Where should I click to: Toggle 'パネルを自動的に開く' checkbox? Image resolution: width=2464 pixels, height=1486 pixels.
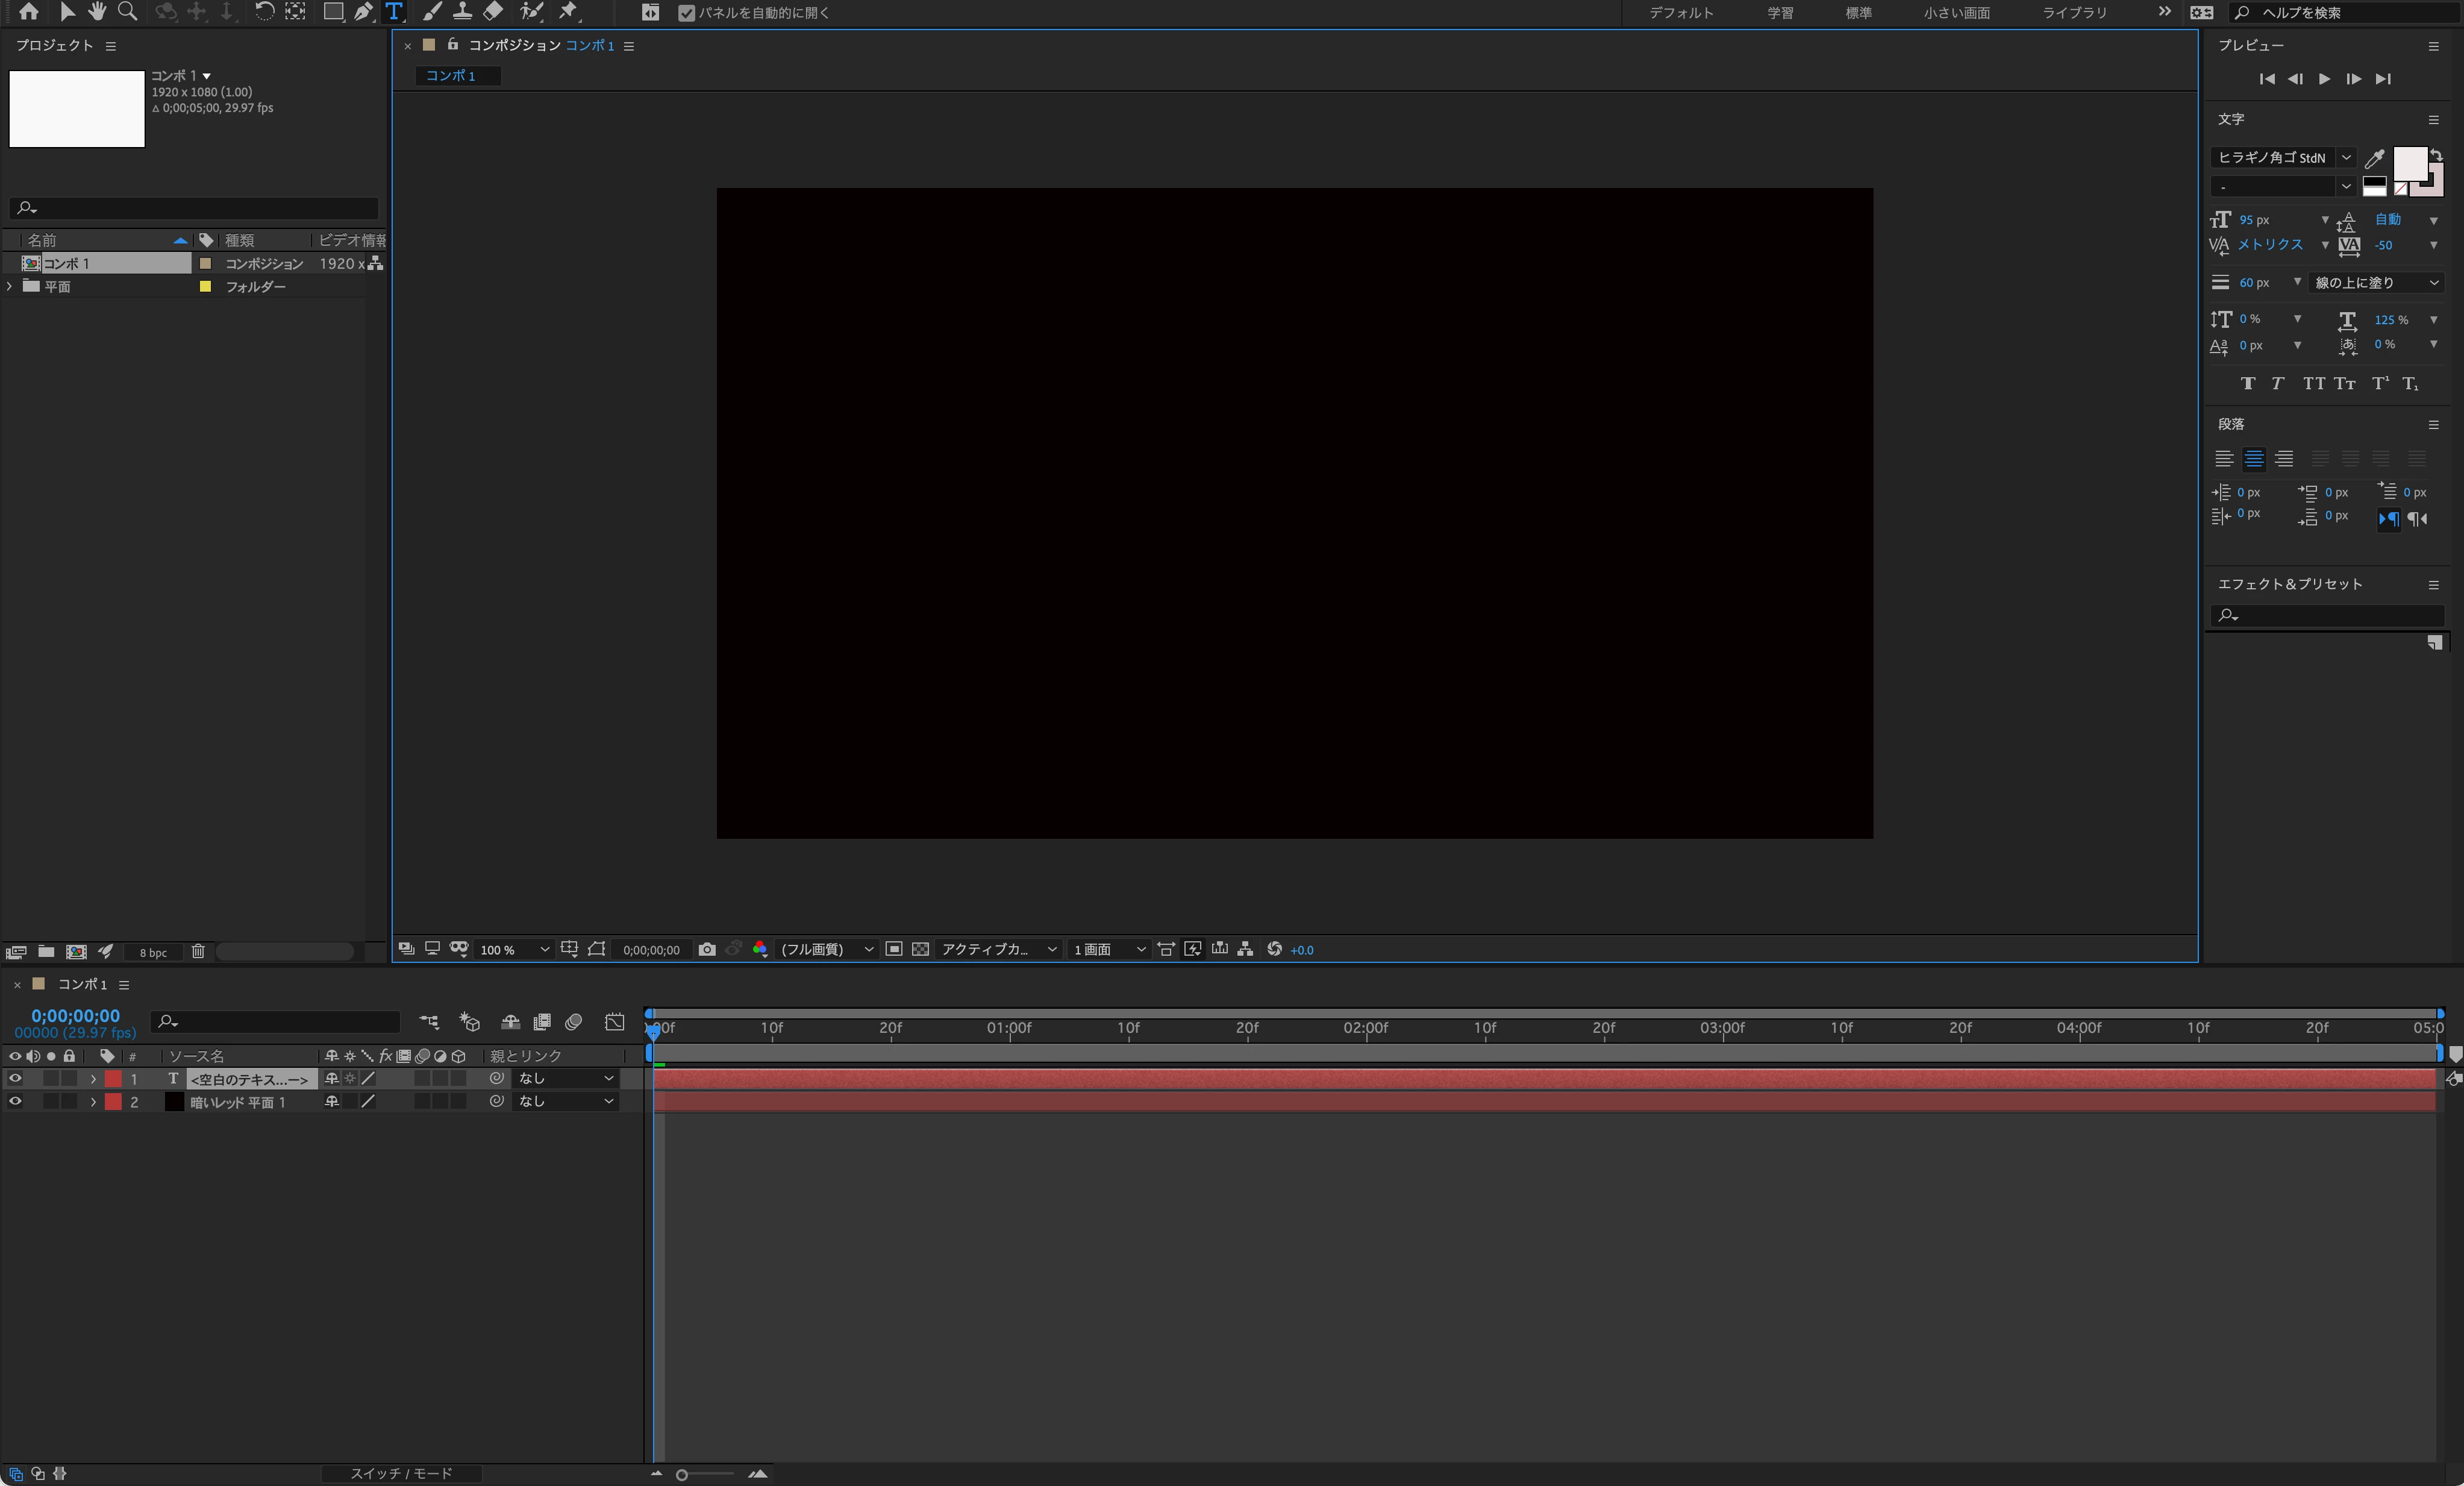coord(686,13)
